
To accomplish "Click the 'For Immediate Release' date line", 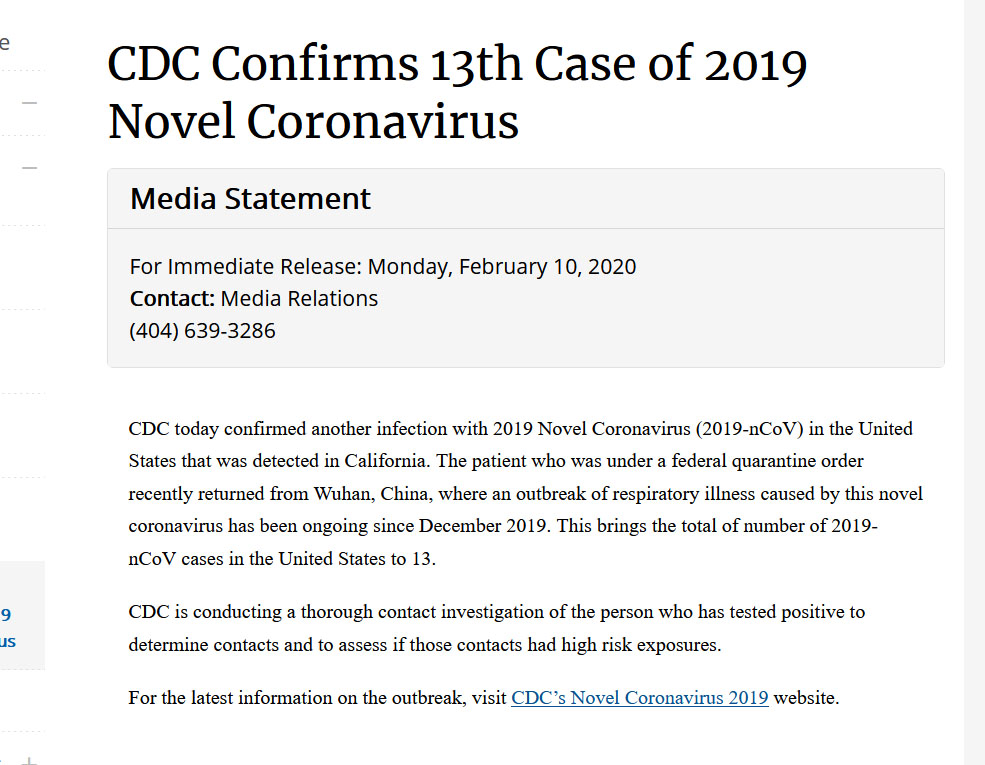I will 383,266.
